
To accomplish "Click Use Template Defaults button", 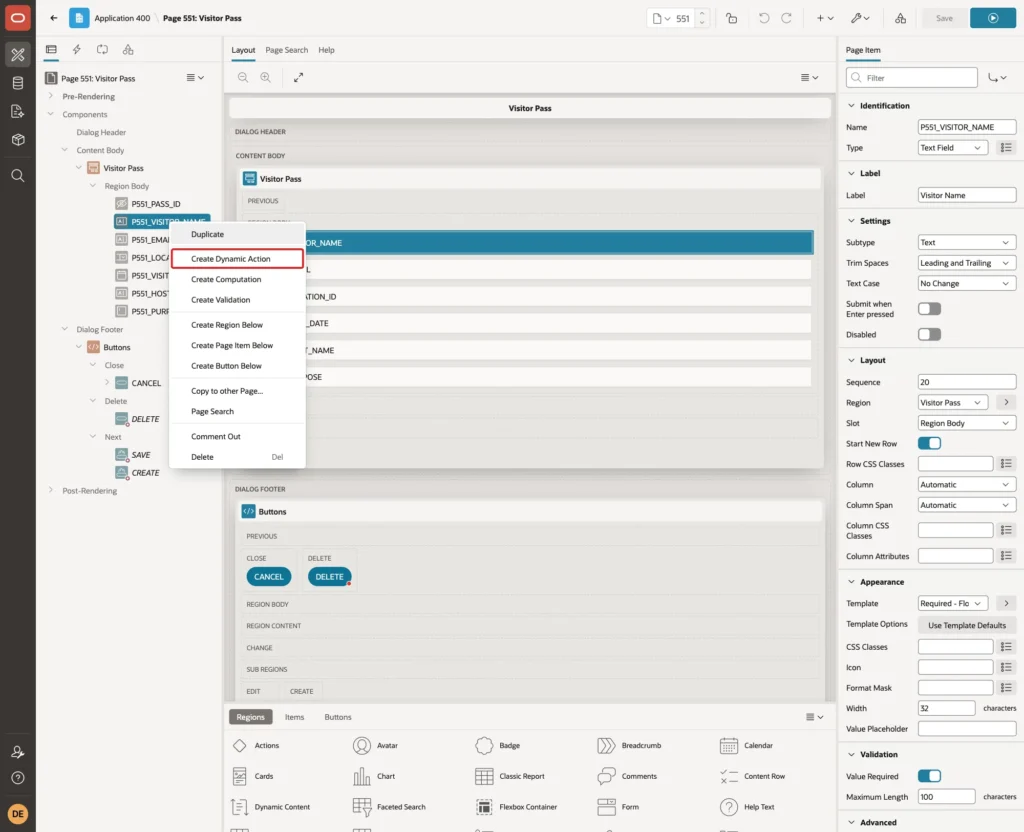I will point(967,625).
